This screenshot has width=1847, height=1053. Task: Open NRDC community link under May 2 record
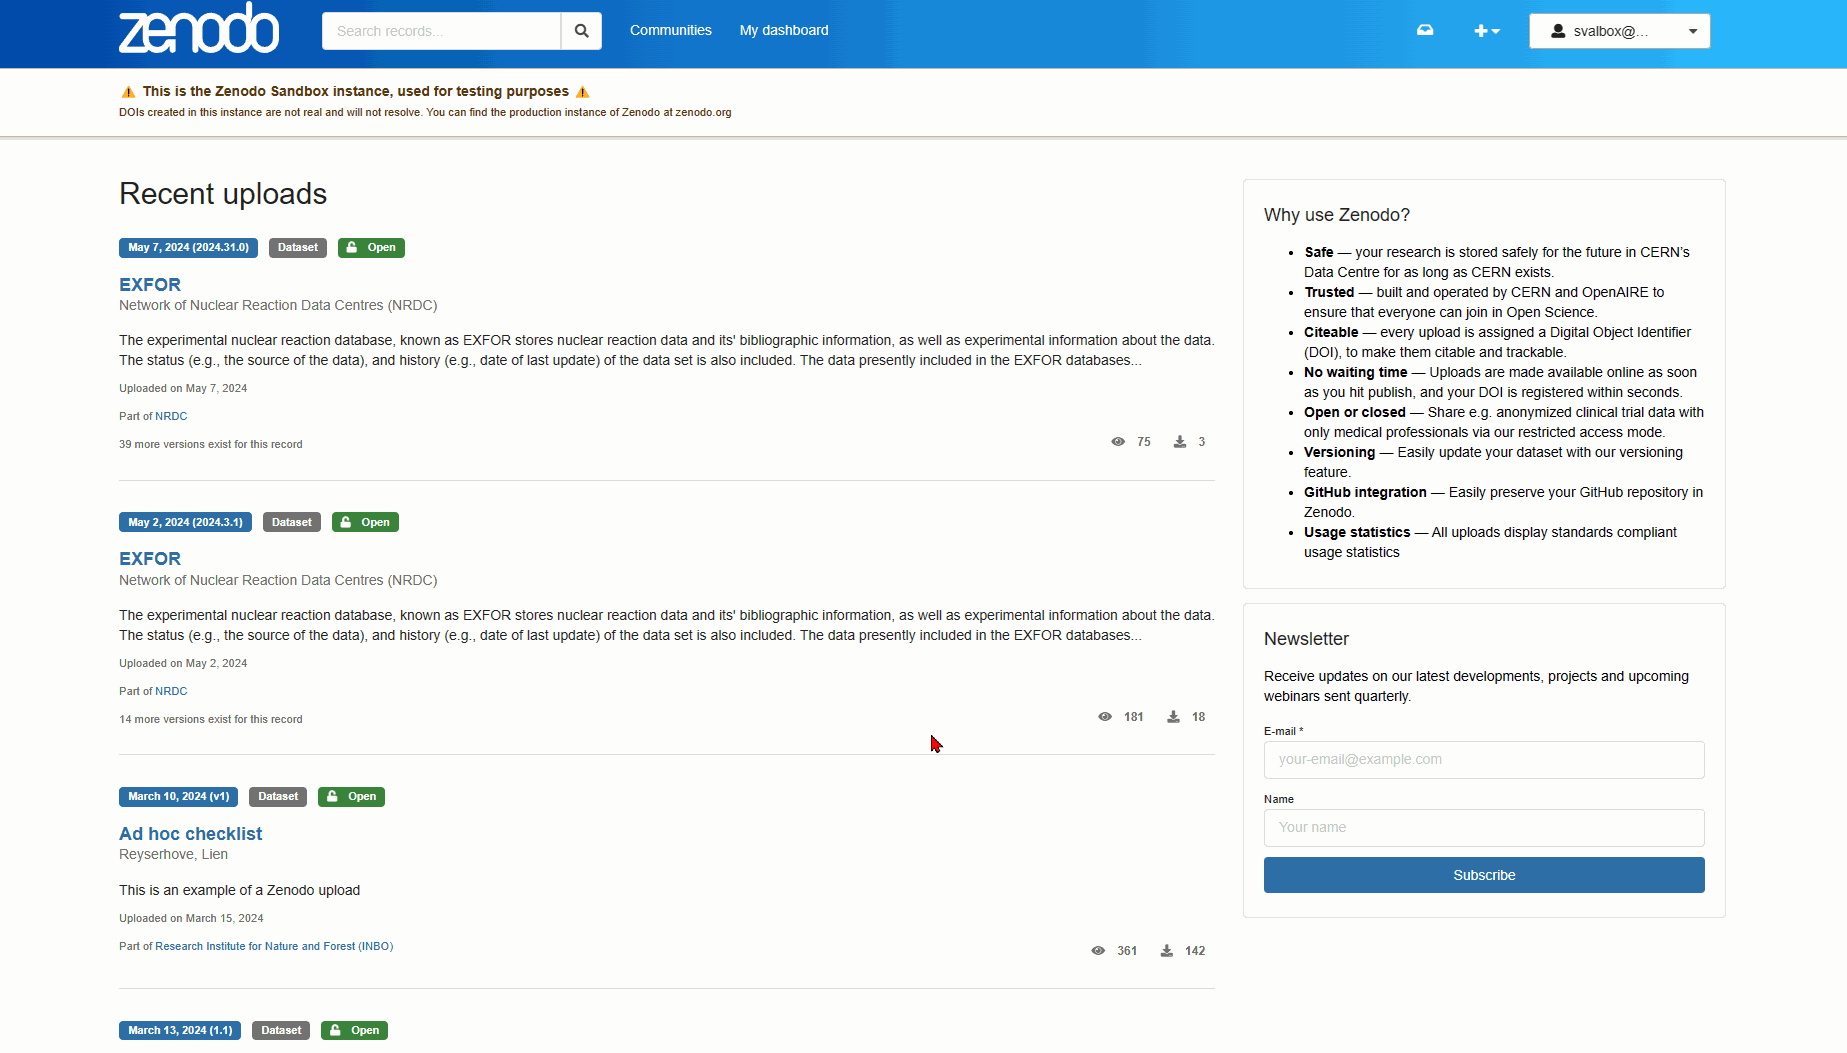point(171,692)
